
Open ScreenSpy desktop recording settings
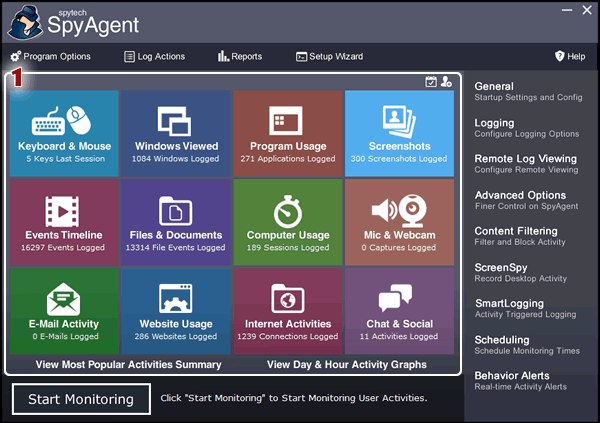(520, 273)
